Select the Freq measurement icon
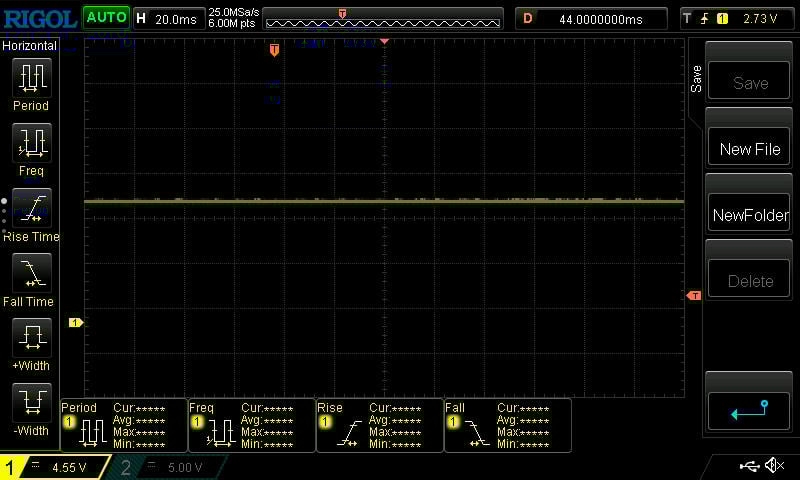Screen dimensions: 800x480 coord(32,142)
